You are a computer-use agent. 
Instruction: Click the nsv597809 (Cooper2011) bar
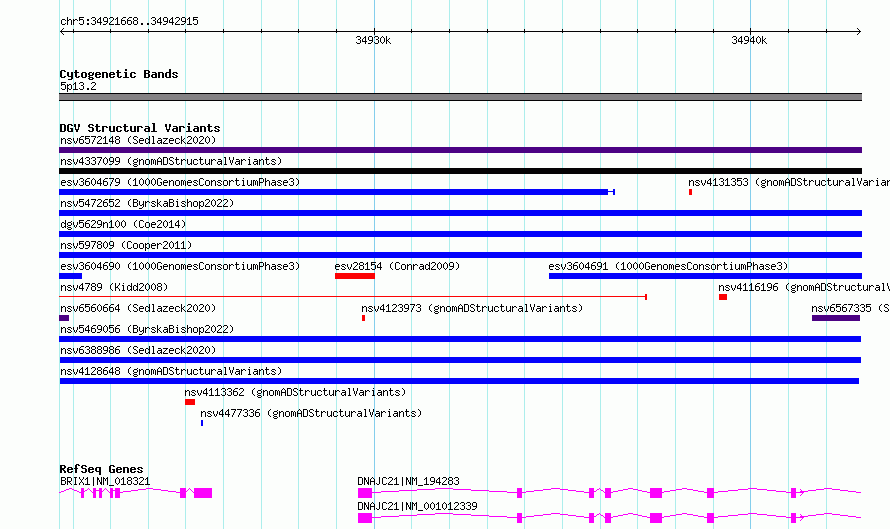[x=460, y=255]
